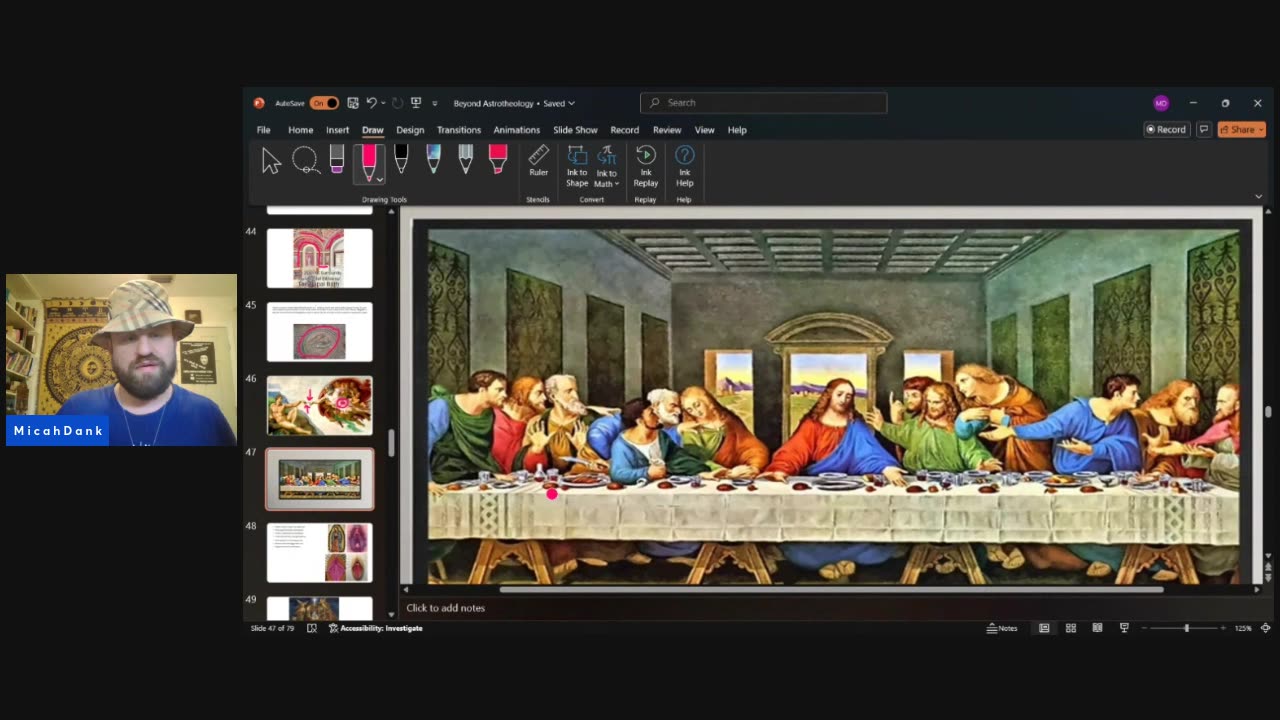The width and height of the screenshot is (1280, 720).
Task: Click Accessibility: Investigate in status bar
Action: (376, 628)
